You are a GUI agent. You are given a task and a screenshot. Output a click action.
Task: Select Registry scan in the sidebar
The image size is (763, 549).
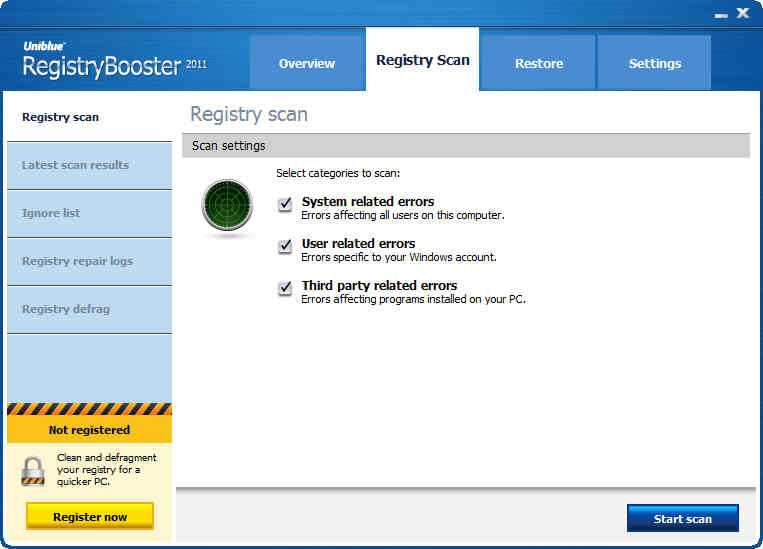[90, 117]
